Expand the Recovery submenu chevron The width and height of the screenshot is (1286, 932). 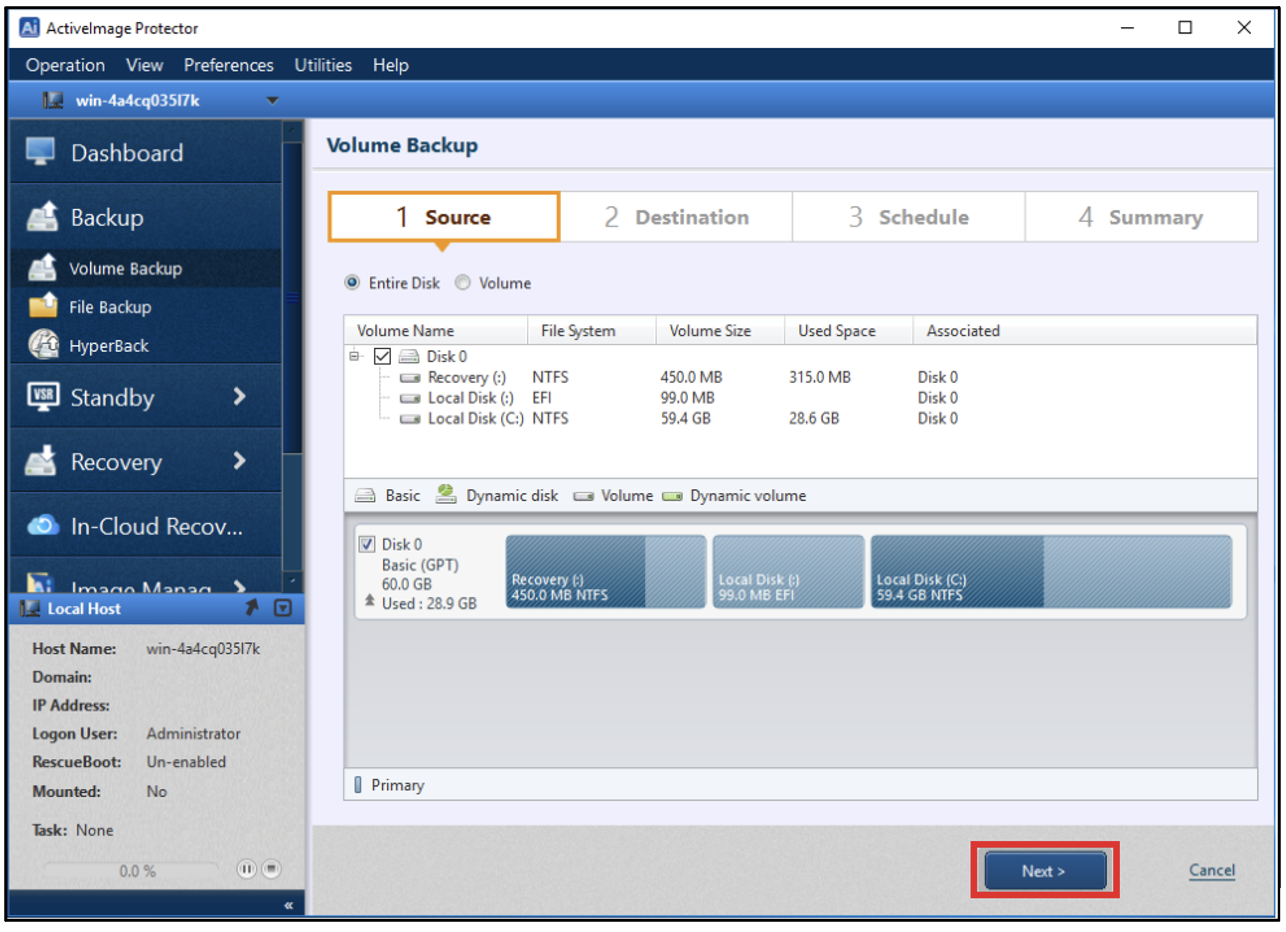239,461
